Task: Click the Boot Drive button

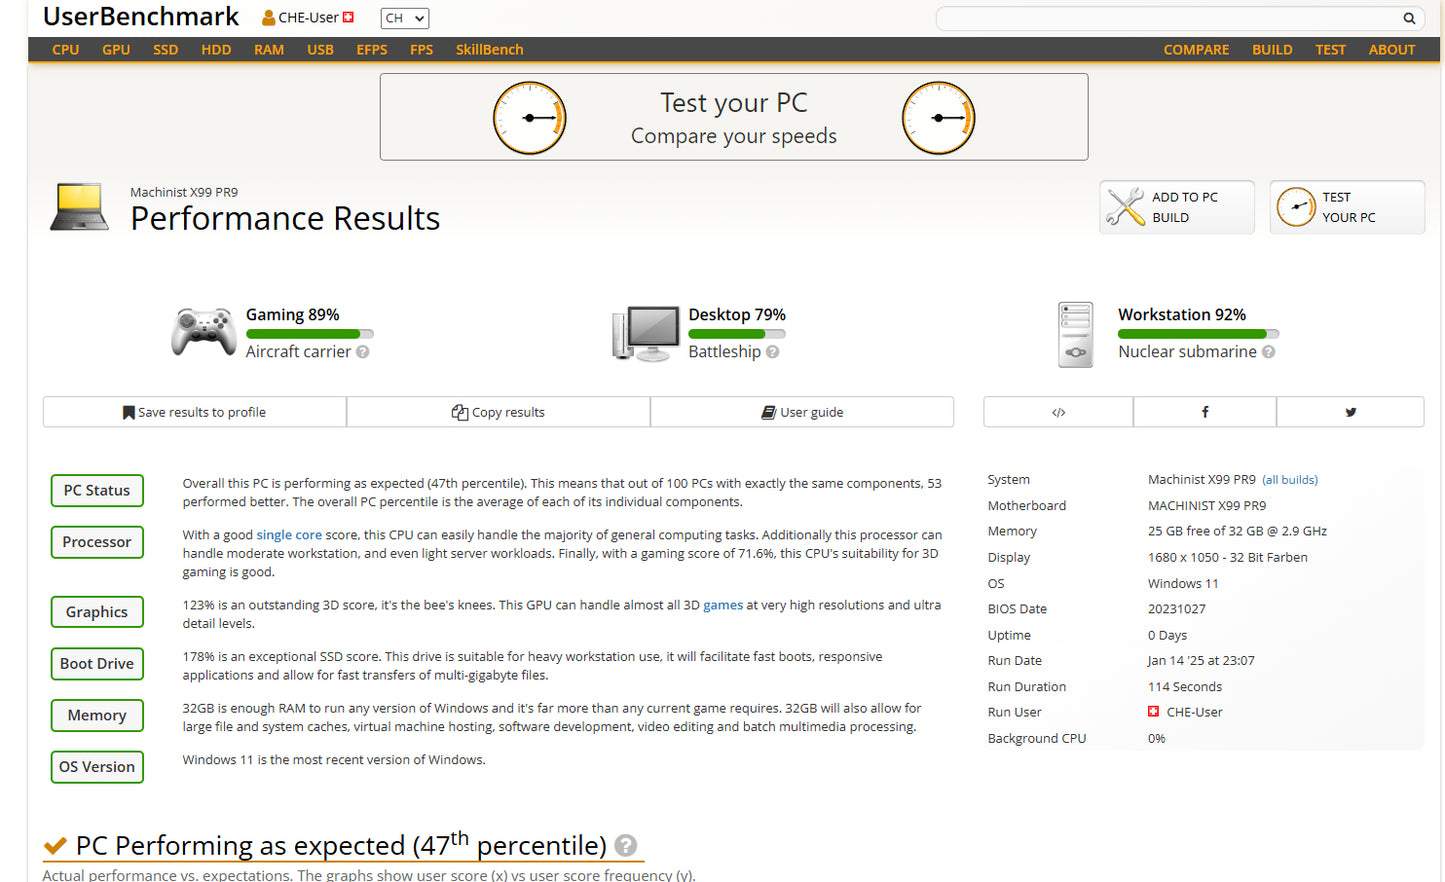Action: (97, 664)
